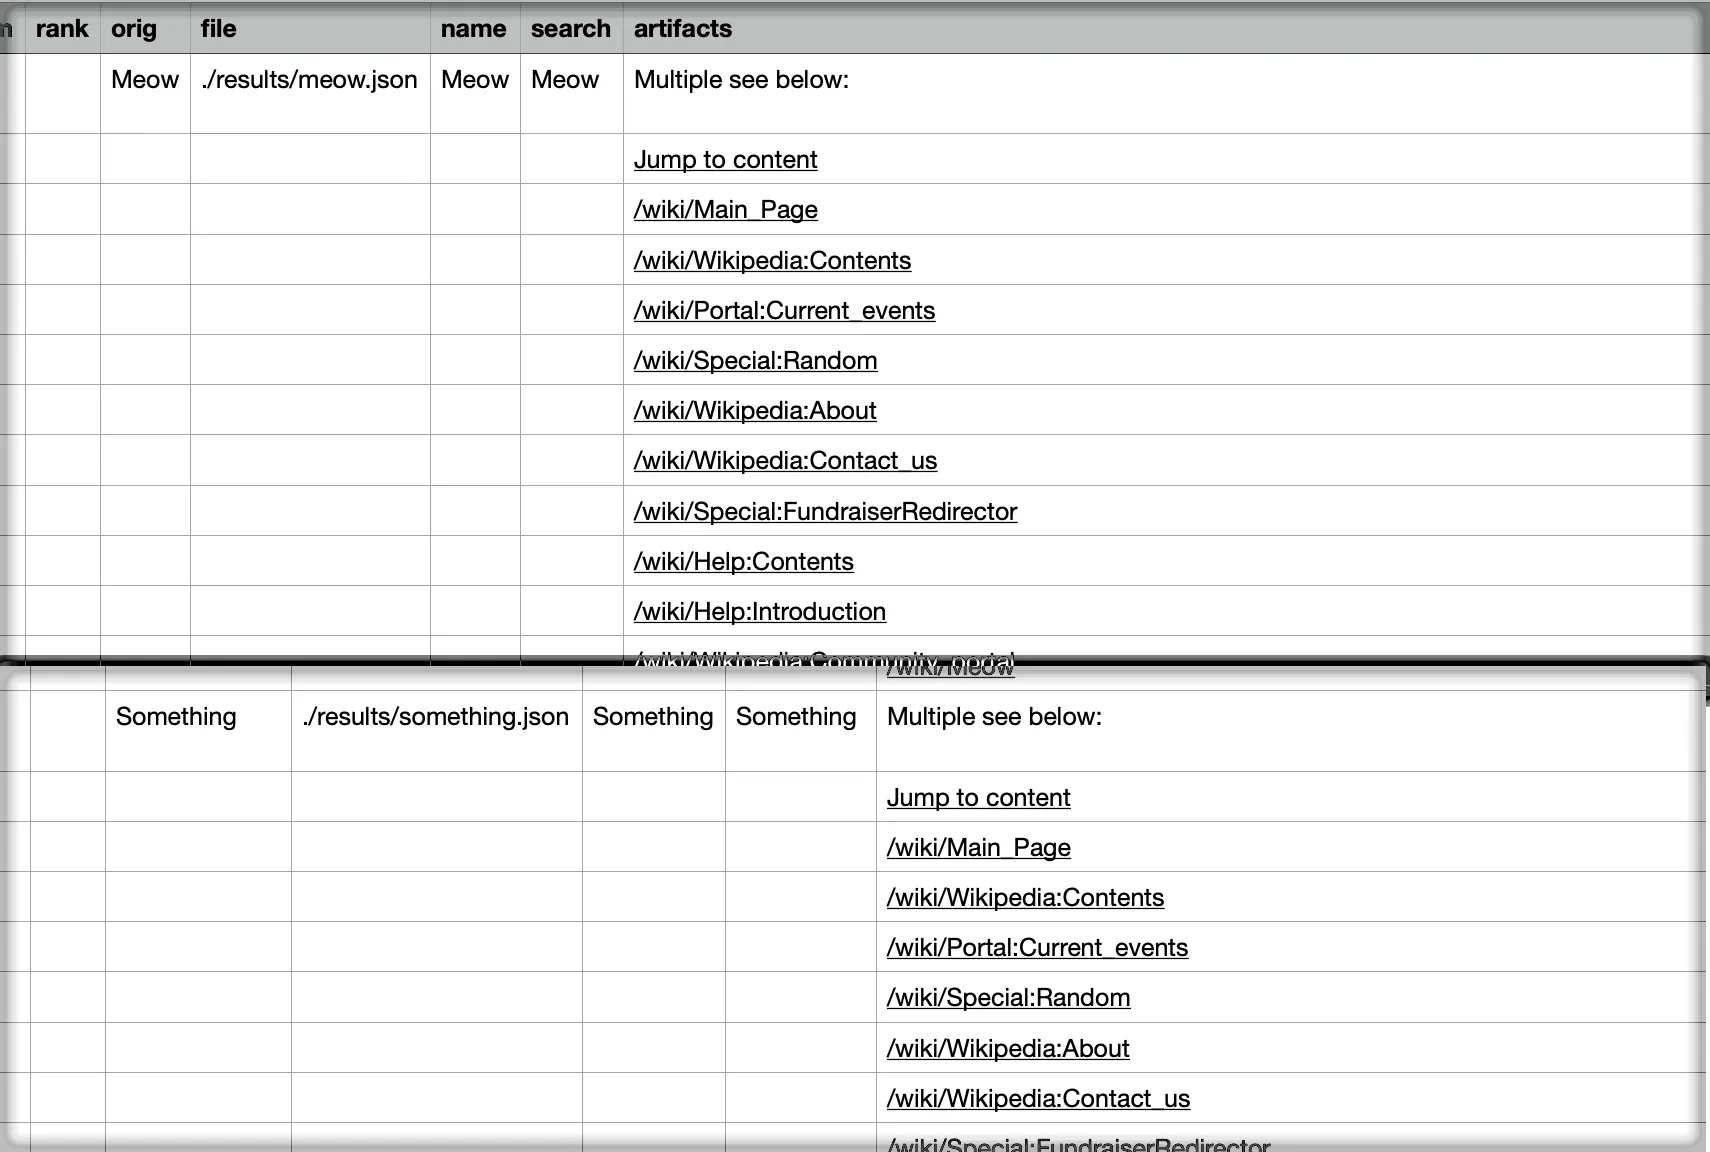The image size is (1710, 1152).
Task: Click the Jump to content link for something.json
Action: click(x=978, y=797)
